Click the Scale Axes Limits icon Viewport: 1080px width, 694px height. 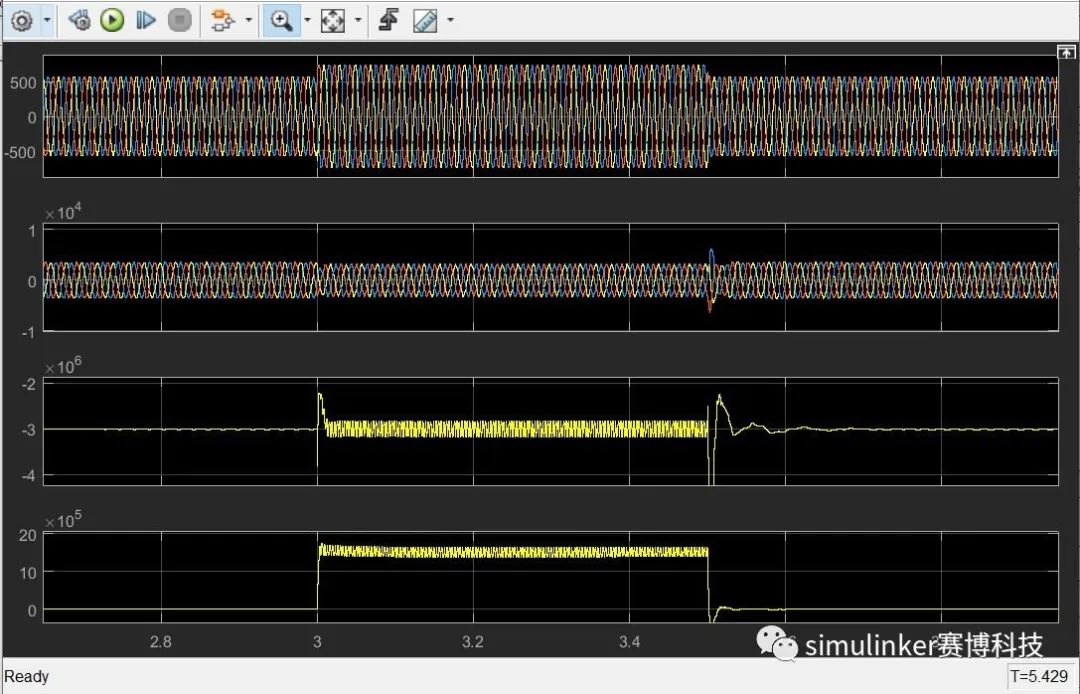(x=333, y=21)
